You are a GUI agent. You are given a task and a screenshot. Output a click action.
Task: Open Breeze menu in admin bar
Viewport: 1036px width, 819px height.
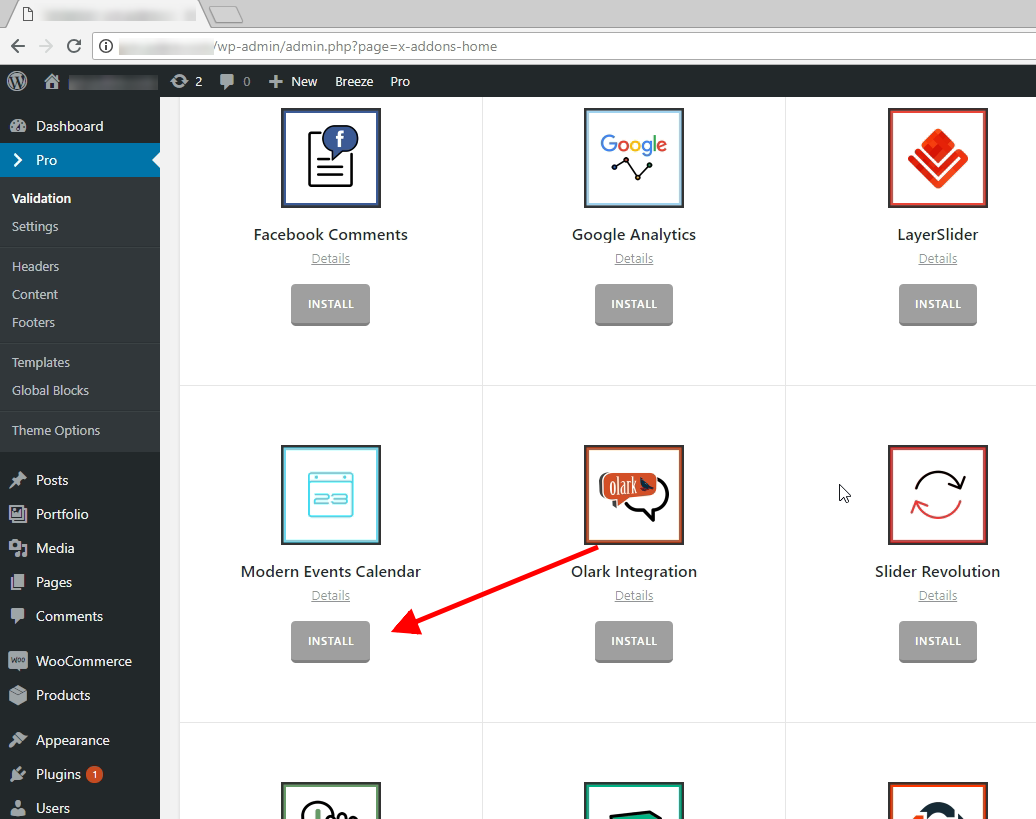click(354, 81)
